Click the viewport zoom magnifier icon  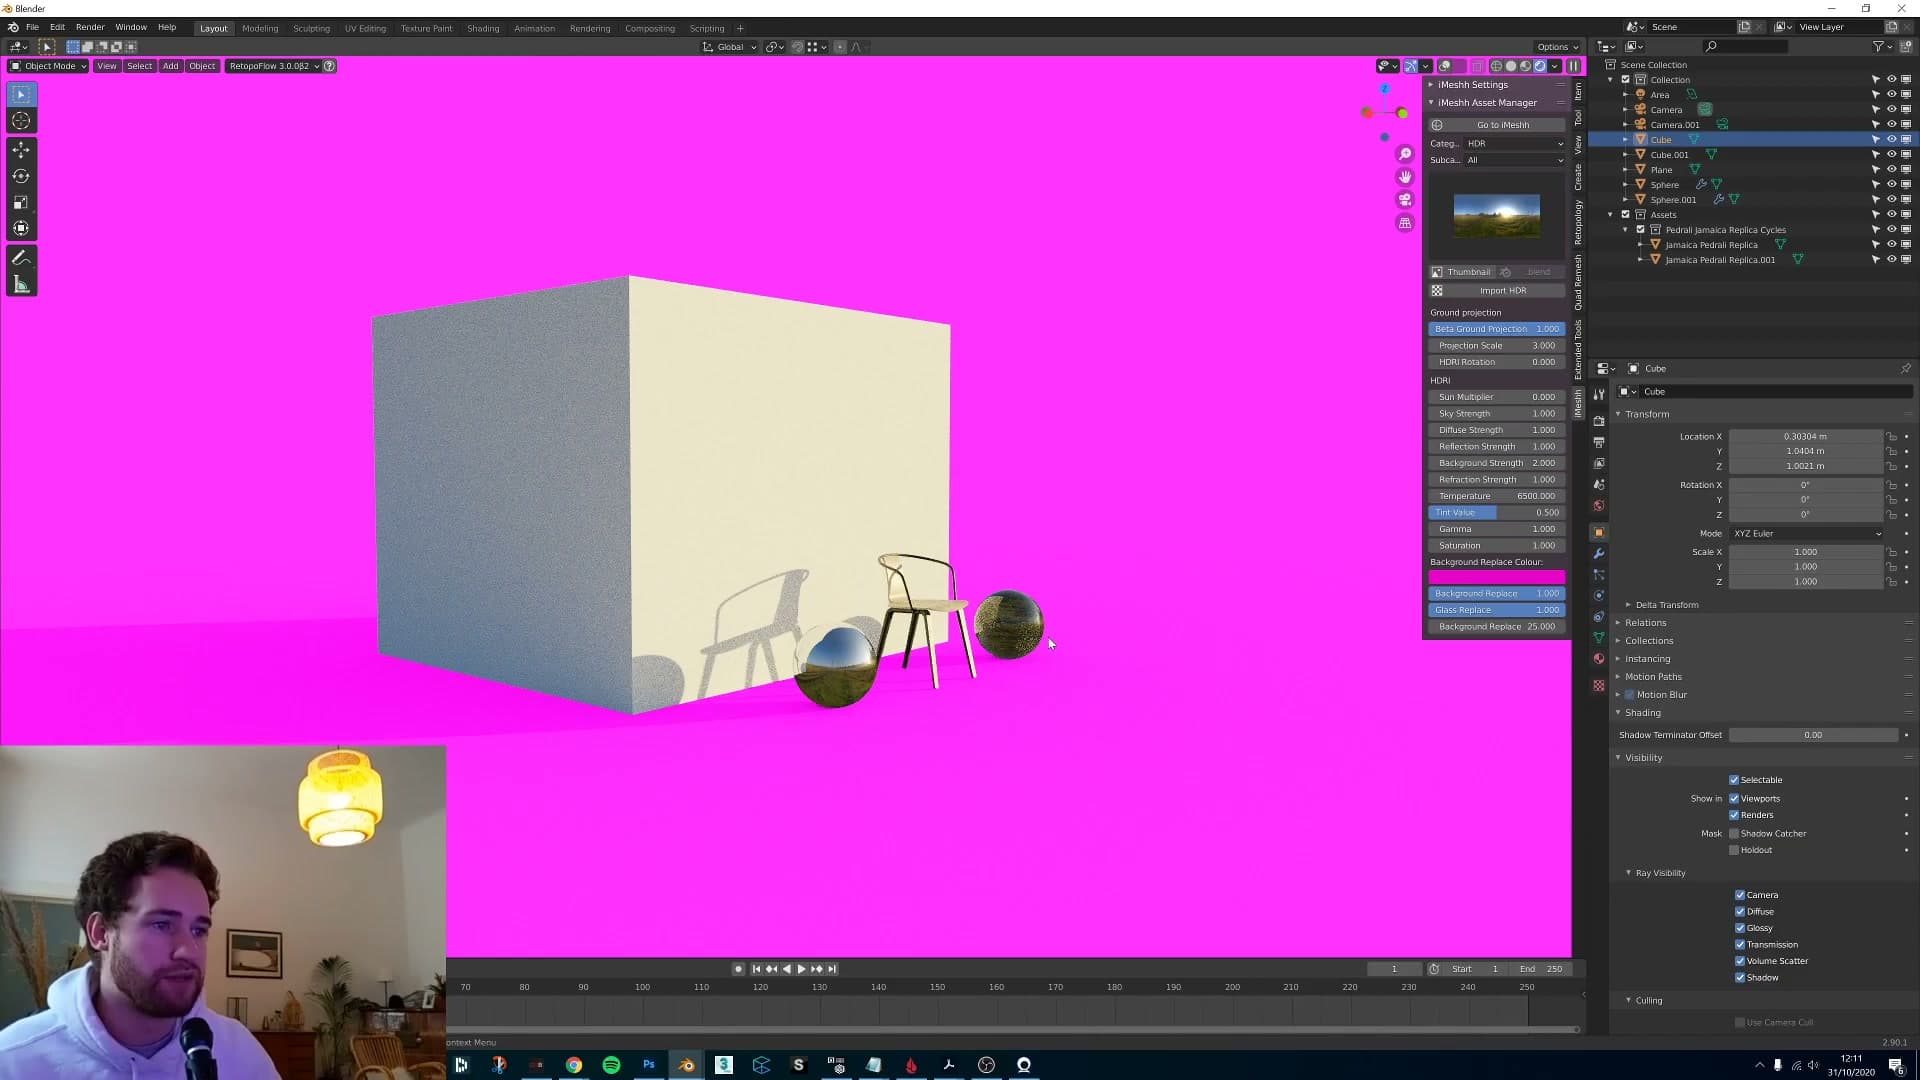click(1405, 154)
